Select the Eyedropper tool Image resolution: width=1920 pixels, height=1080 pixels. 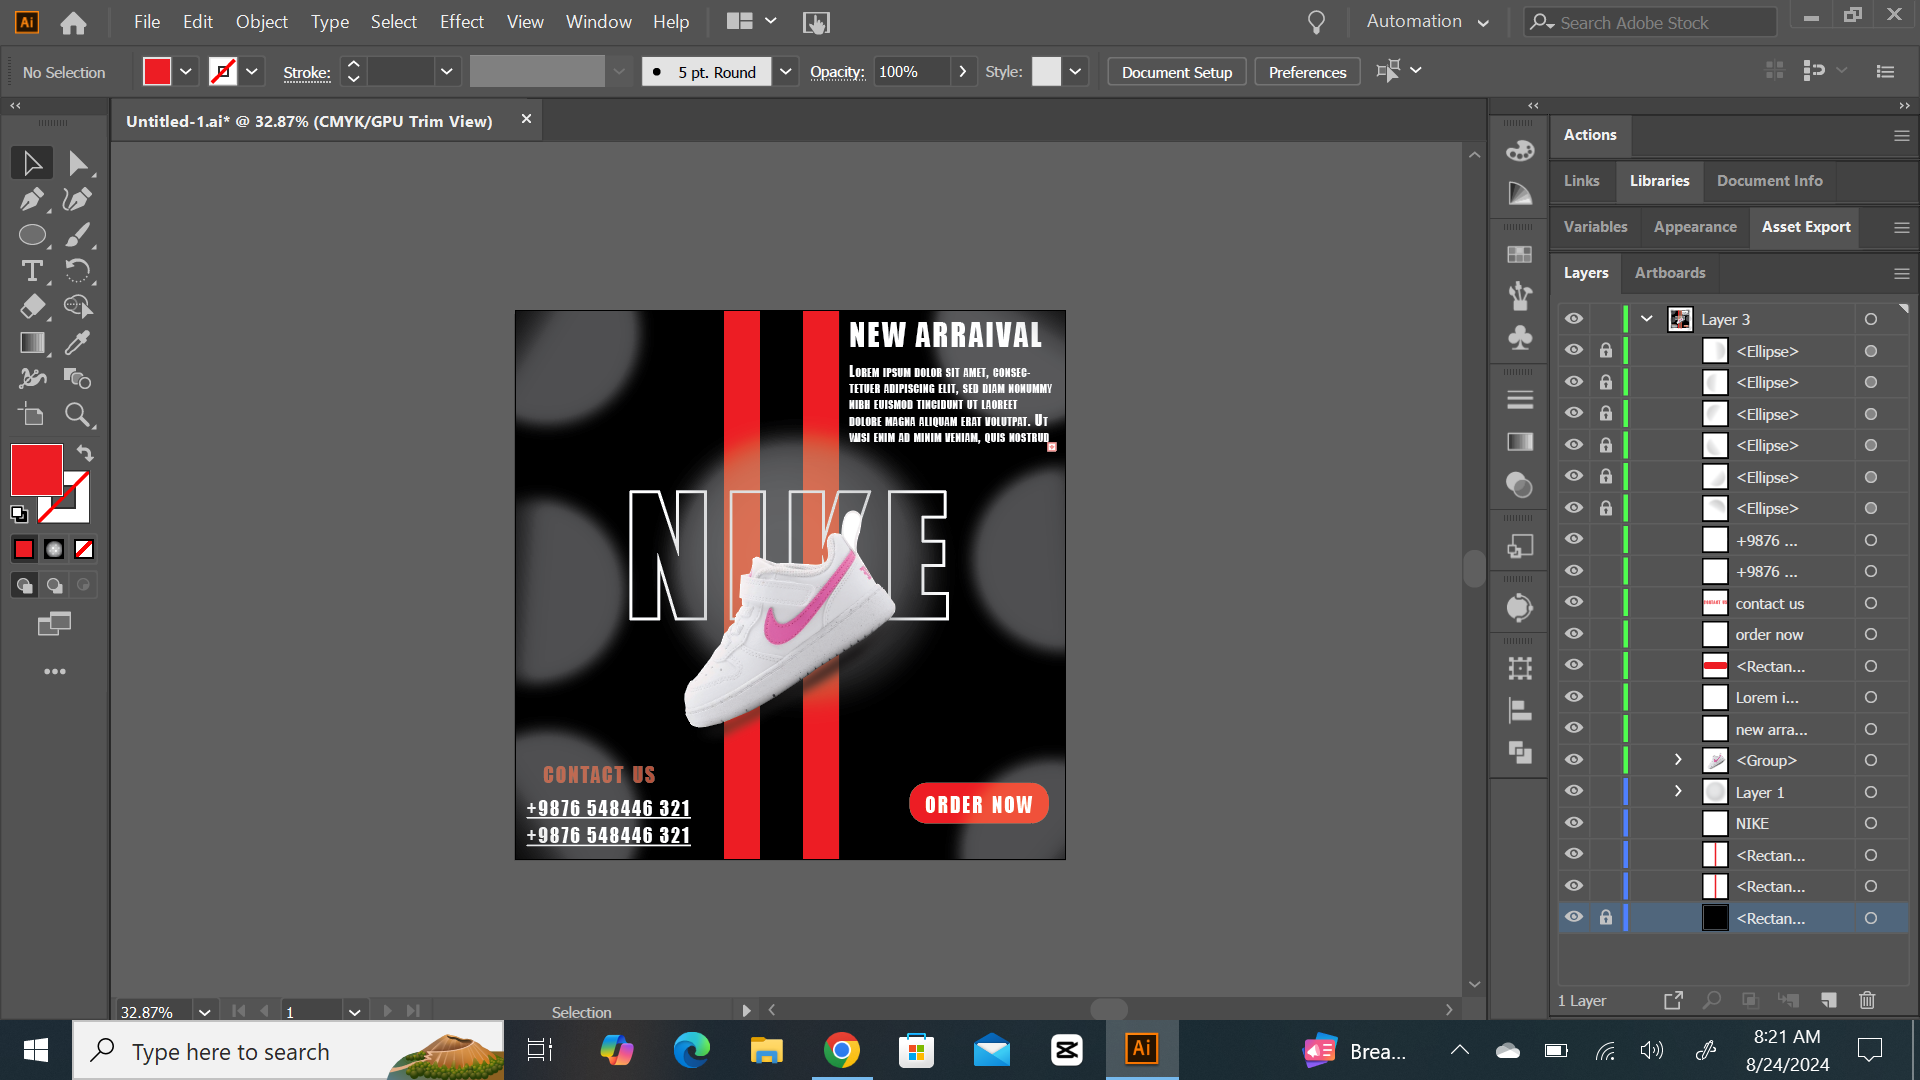[78, 343]
